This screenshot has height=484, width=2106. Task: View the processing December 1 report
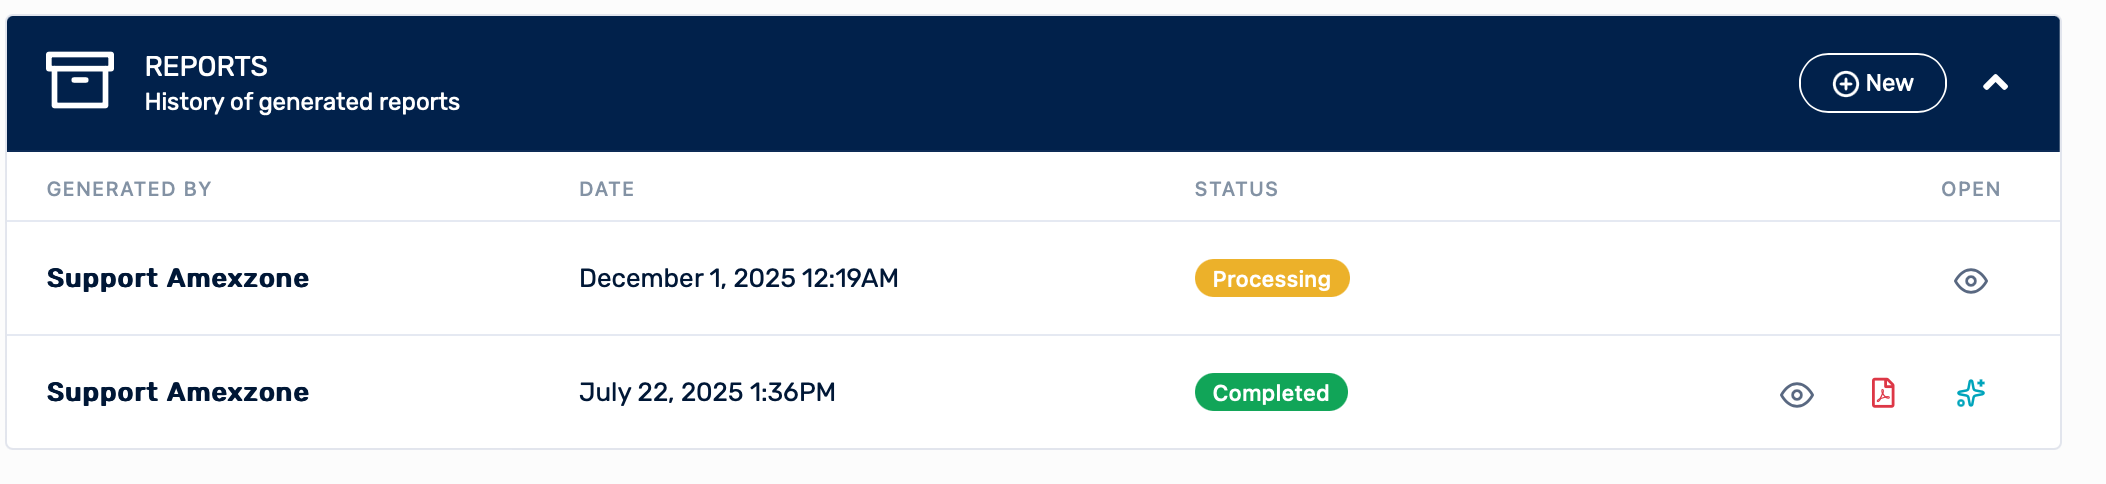point(1970,281)
